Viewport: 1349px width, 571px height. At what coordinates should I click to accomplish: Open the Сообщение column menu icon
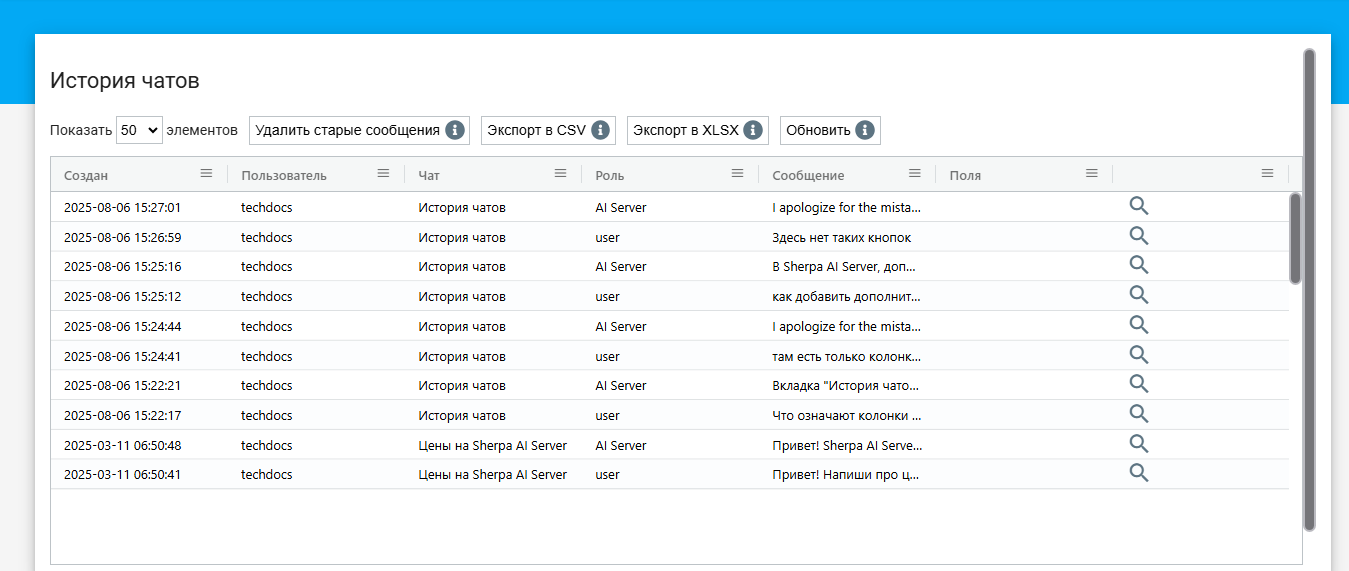click(914, 173)
